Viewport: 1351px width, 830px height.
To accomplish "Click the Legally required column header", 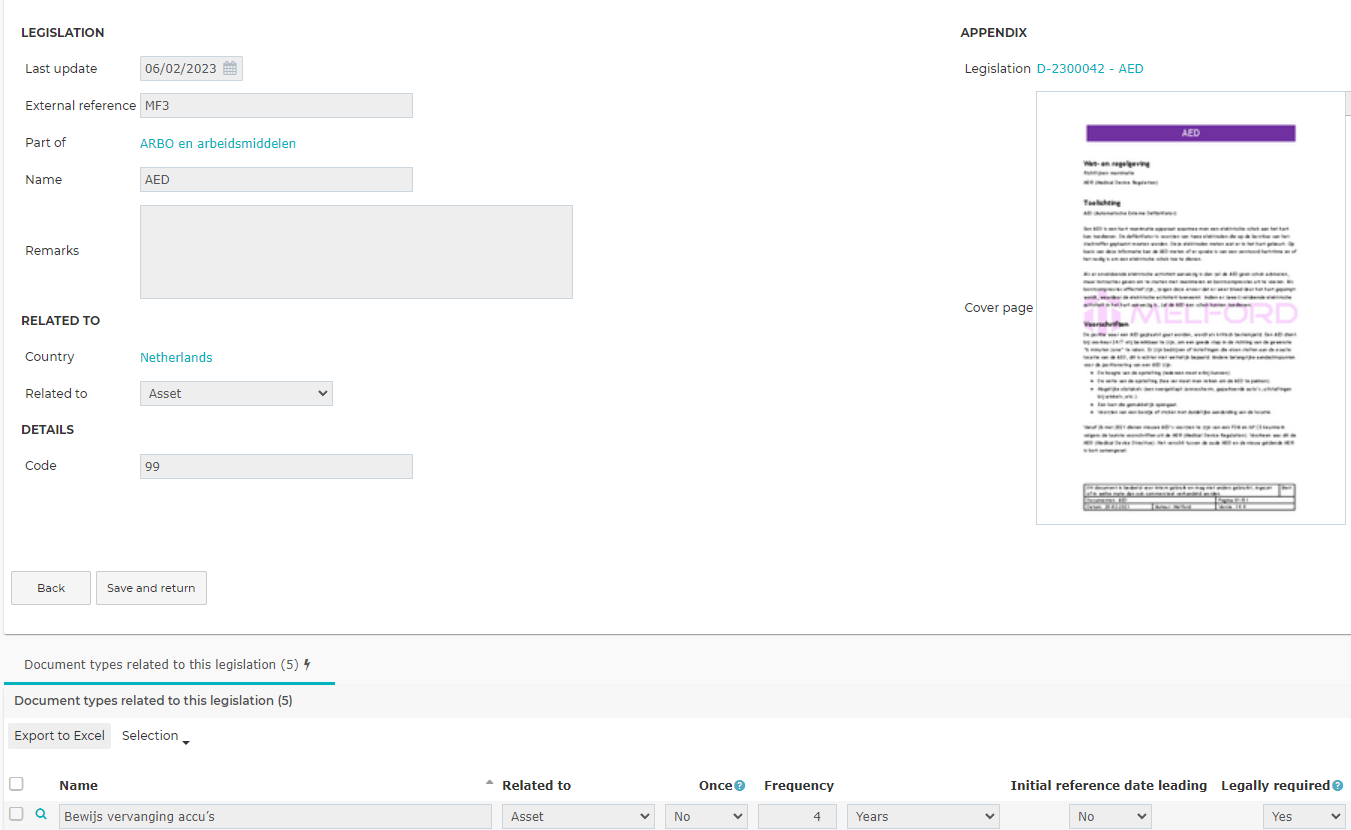I will point(1275,786).
